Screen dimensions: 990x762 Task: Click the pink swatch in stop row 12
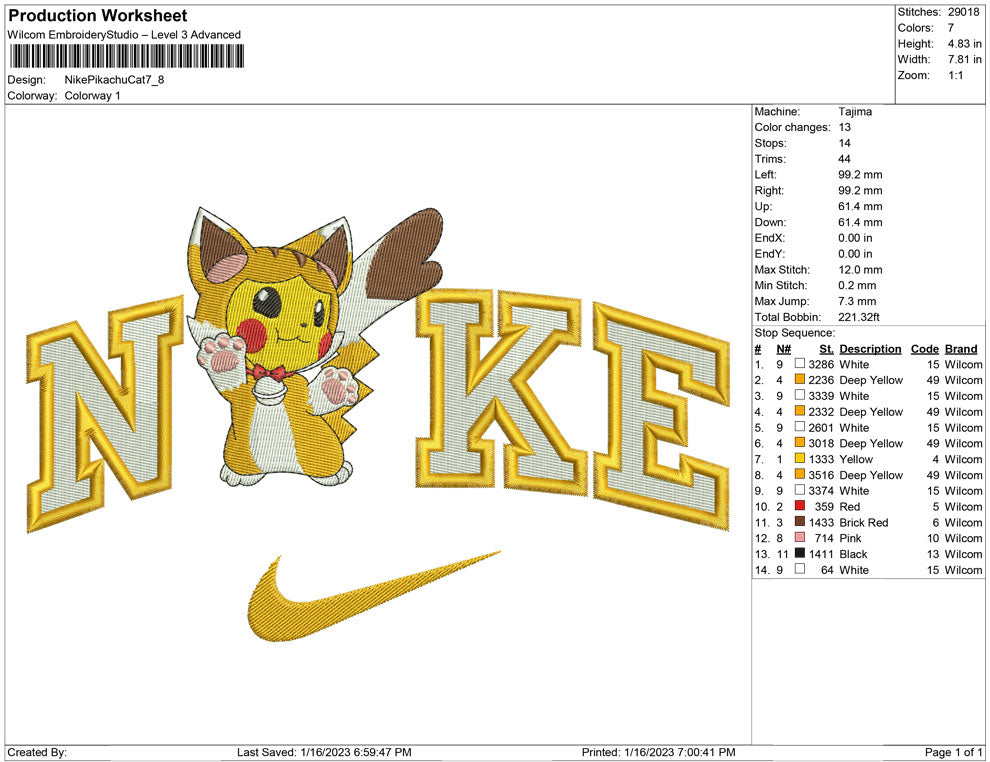point(800,537)
